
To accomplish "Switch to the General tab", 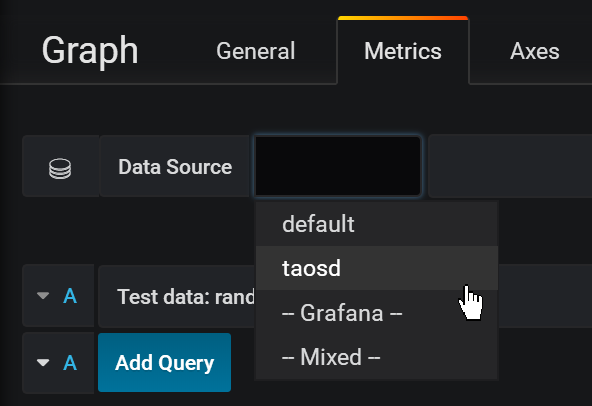I will coord(256,51).
